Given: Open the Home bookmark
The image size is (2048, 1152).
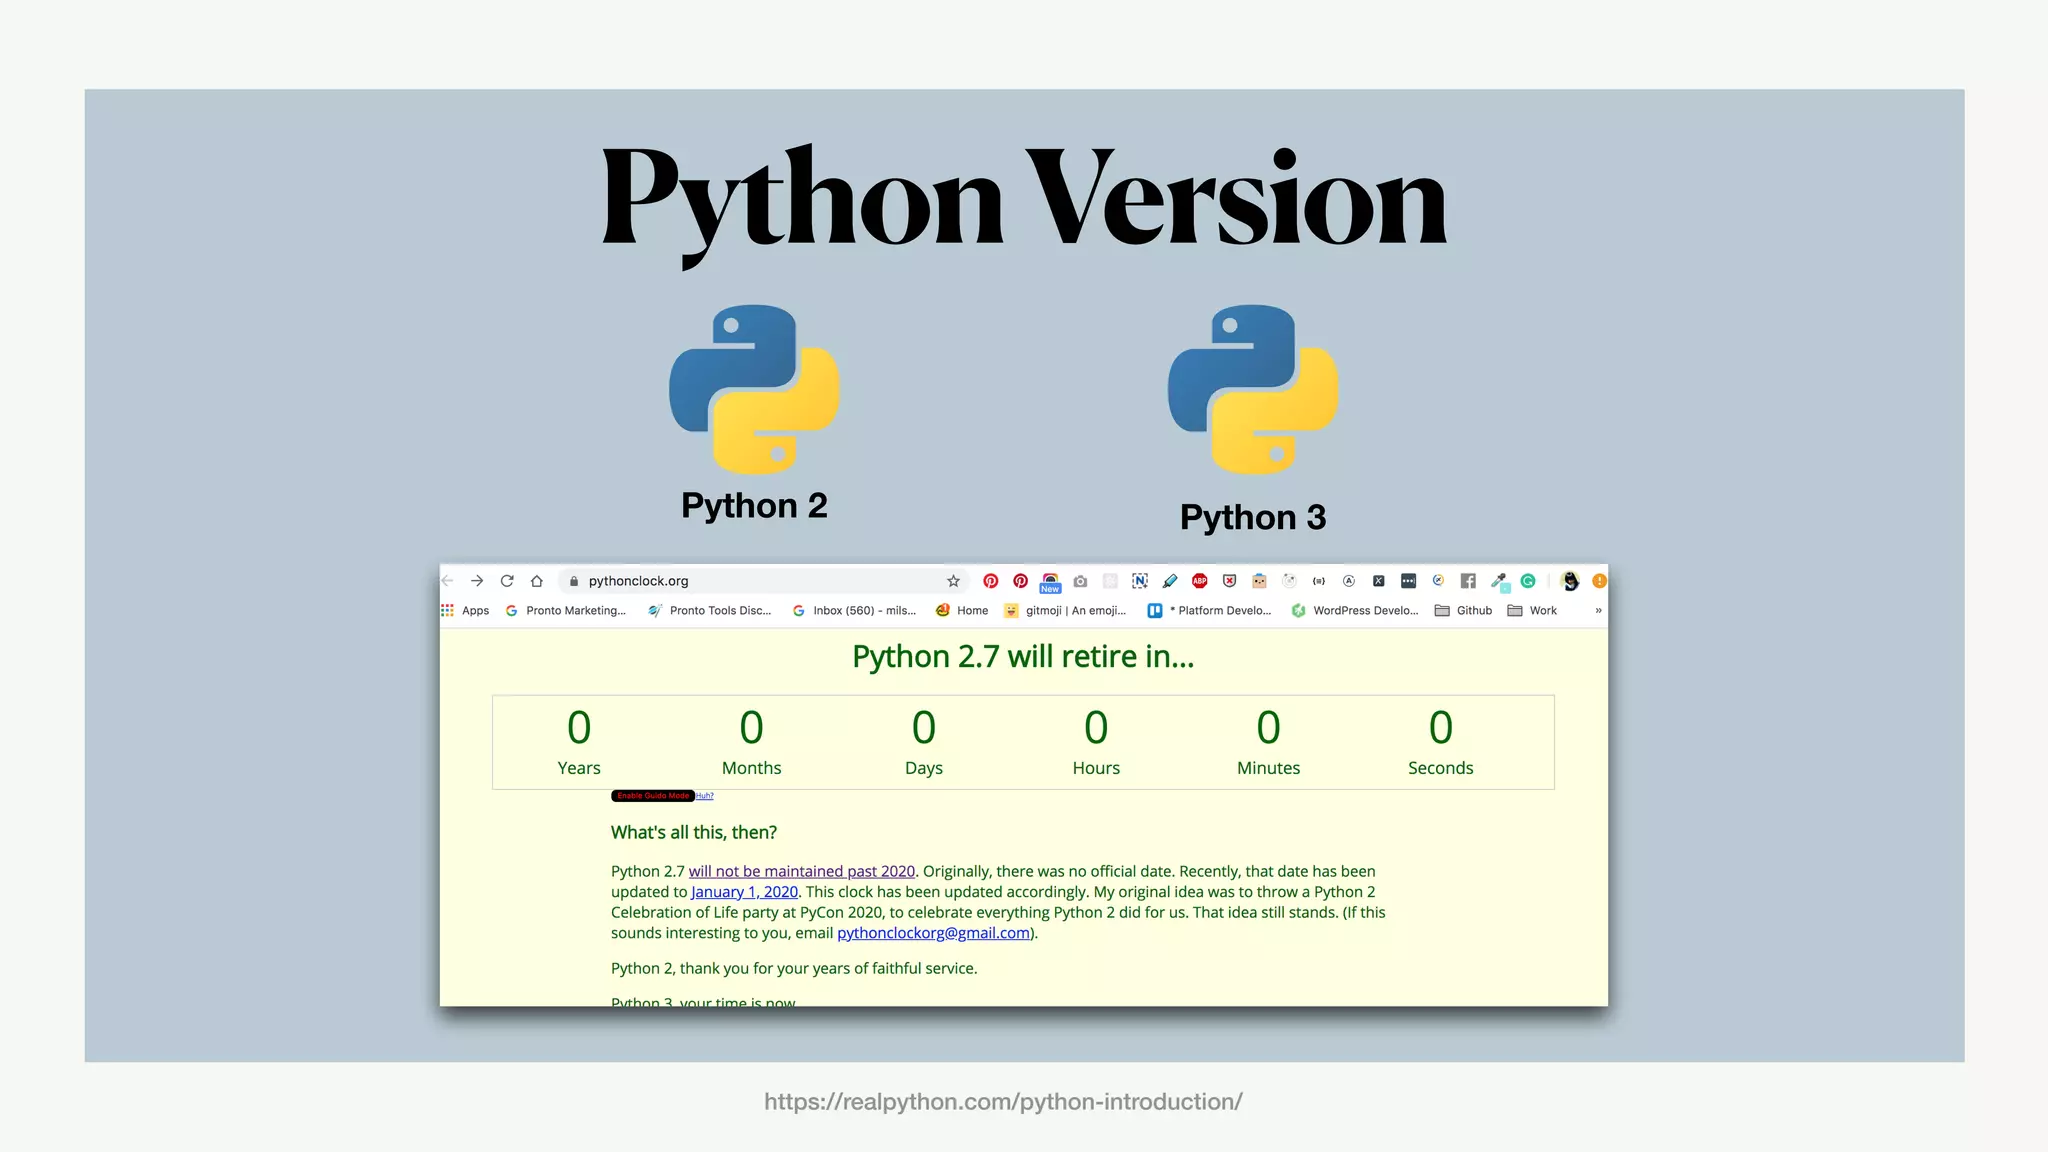Looking at the screenshot, I should 962,610.
